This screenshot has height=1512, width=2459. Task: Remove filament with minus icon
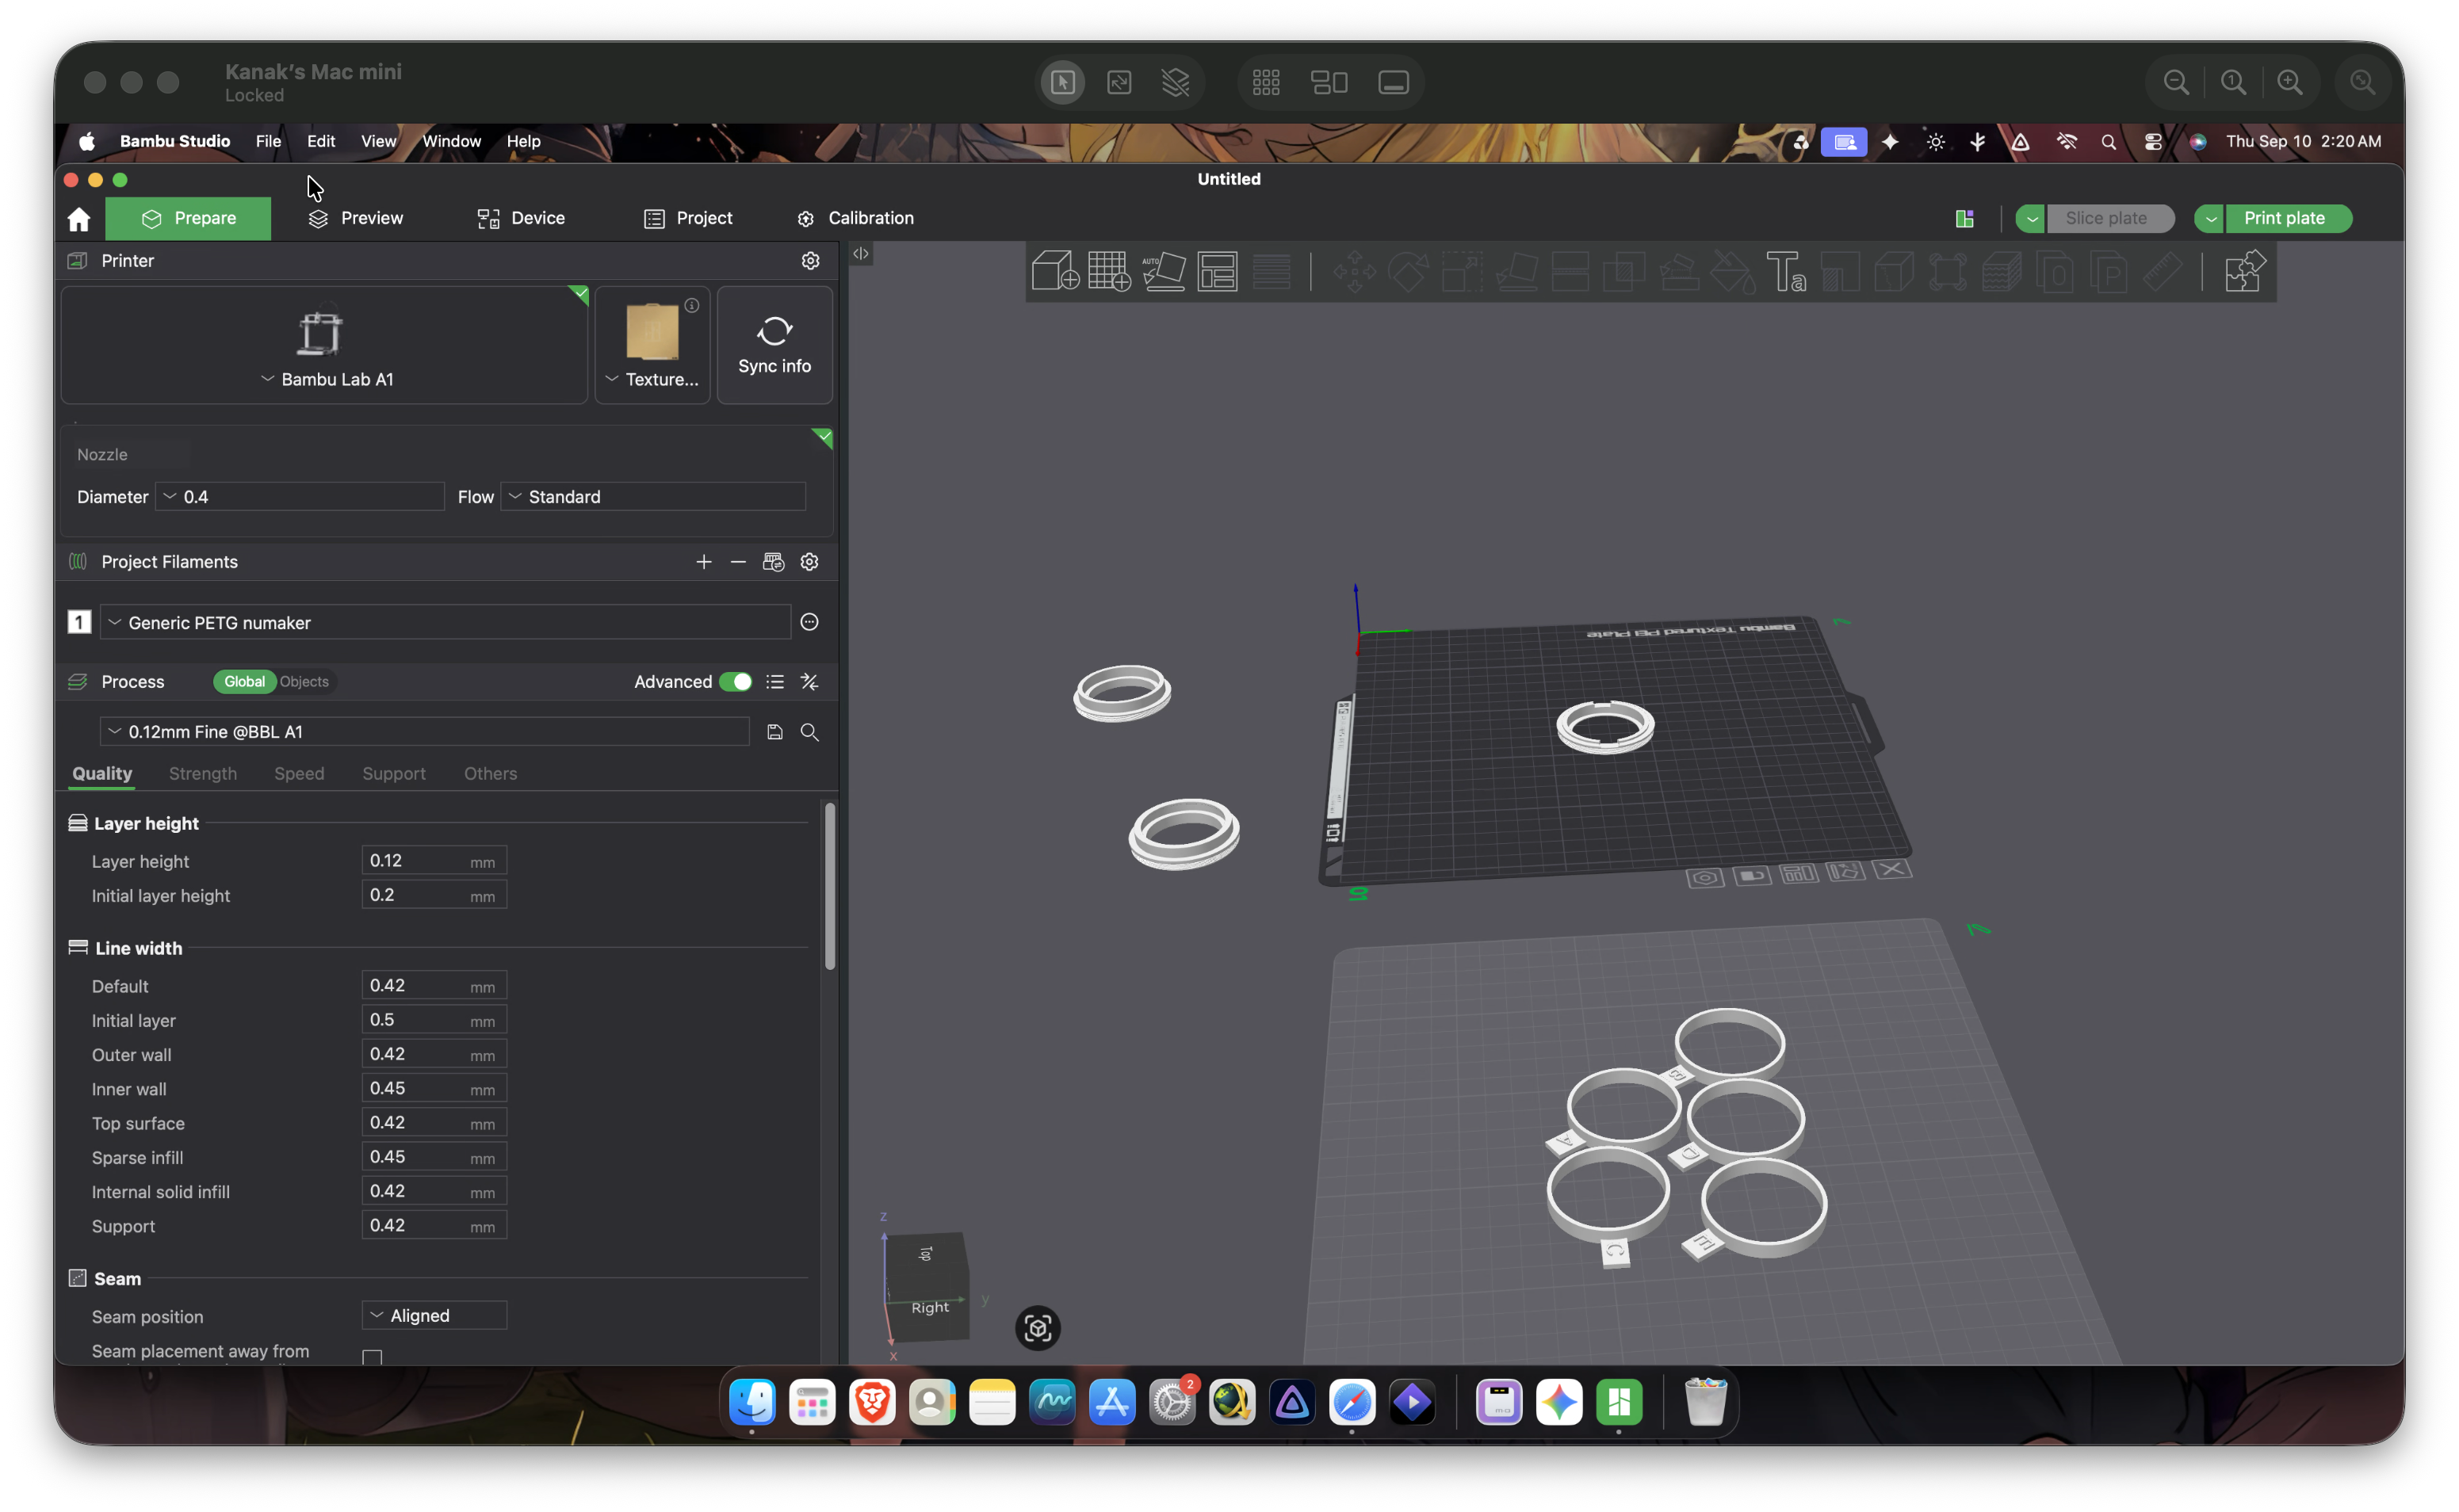pos(738,561)
